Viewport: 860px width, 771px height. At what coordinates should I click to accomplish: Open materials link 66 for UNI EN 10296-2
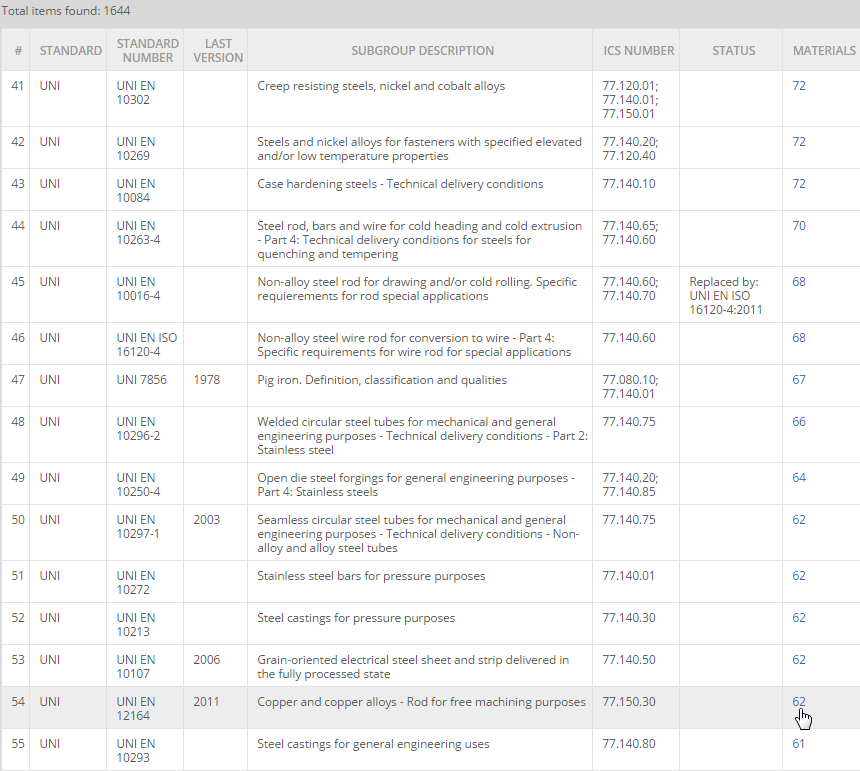(798, 422)
